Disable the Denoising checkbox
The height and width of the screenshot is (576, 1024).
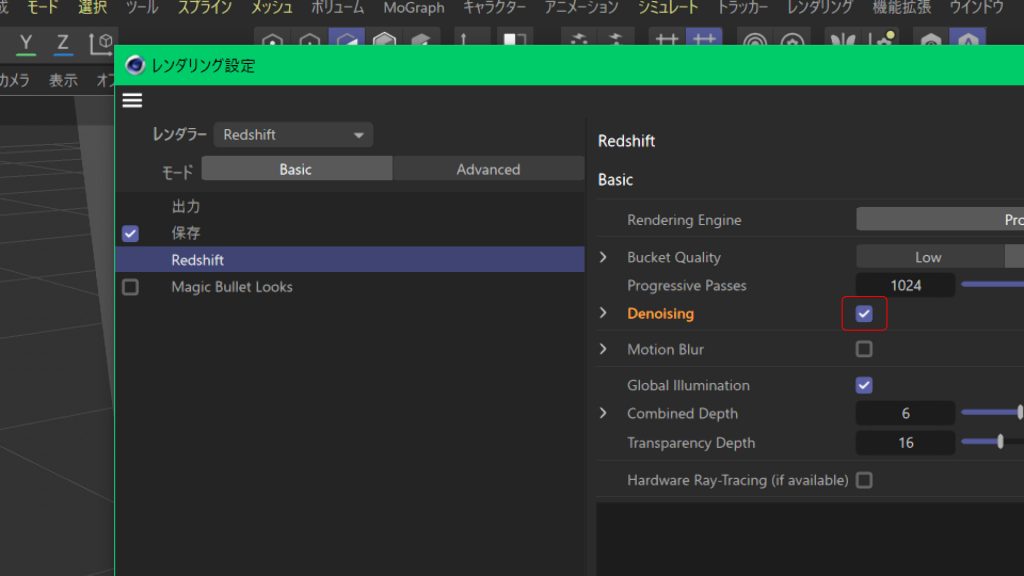click(x=864, y=314)
